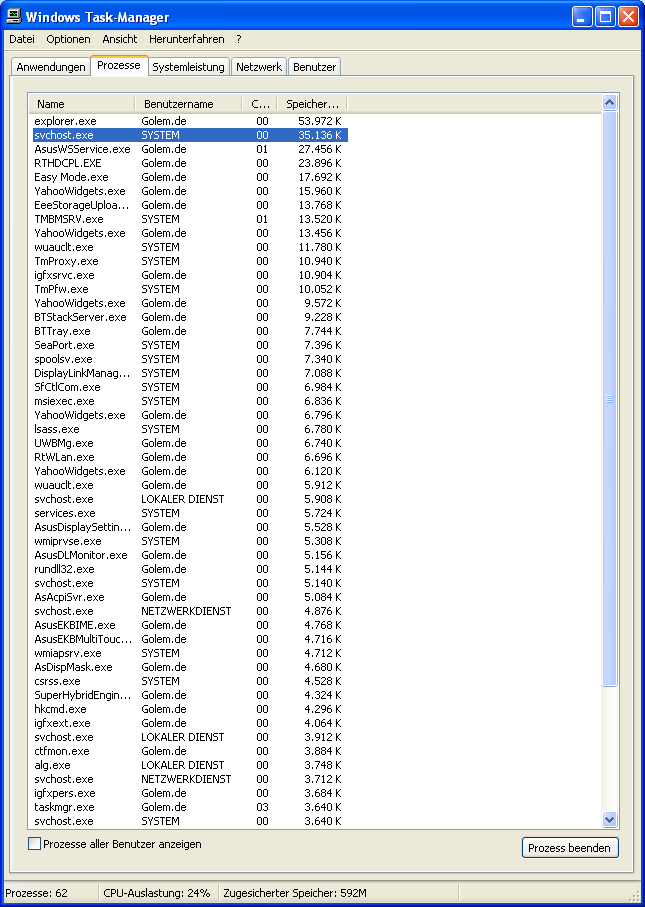The width and height of the screenshot is (645, 907).
Task: Select the services.exe process
Action: click(x=190, y=513)
